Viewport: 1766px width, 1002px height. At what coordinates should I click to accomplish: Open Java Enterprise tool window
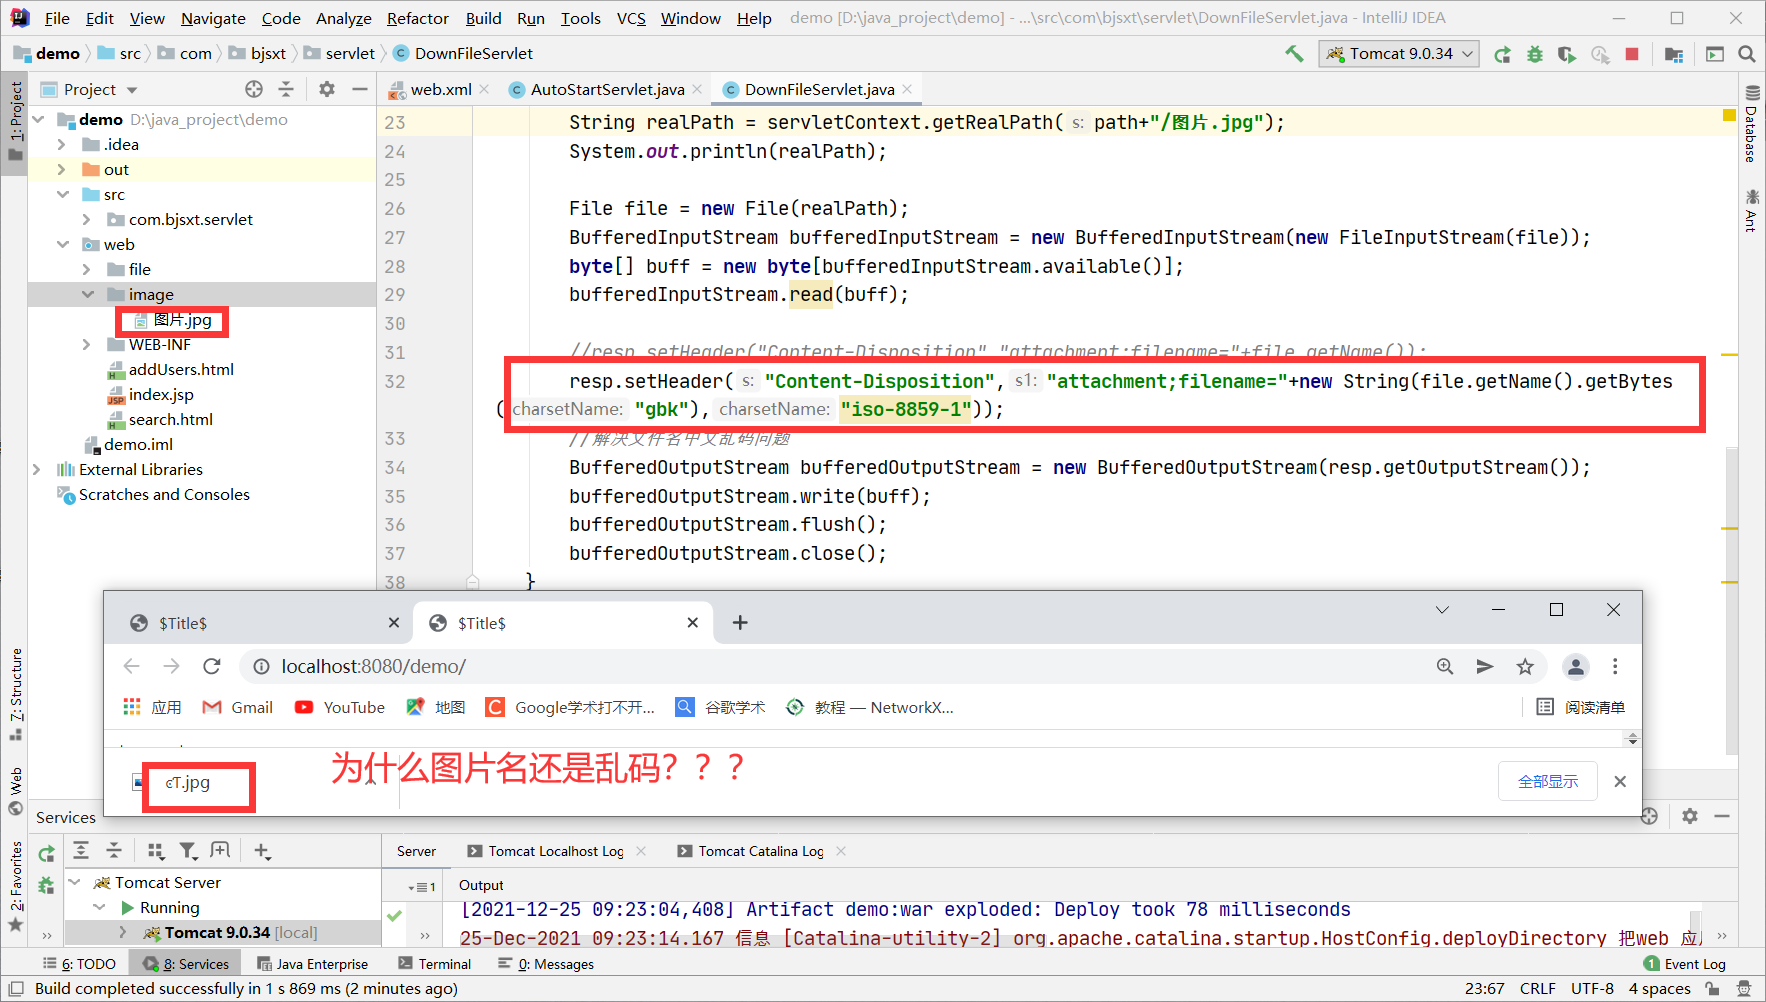click(312, 964)
